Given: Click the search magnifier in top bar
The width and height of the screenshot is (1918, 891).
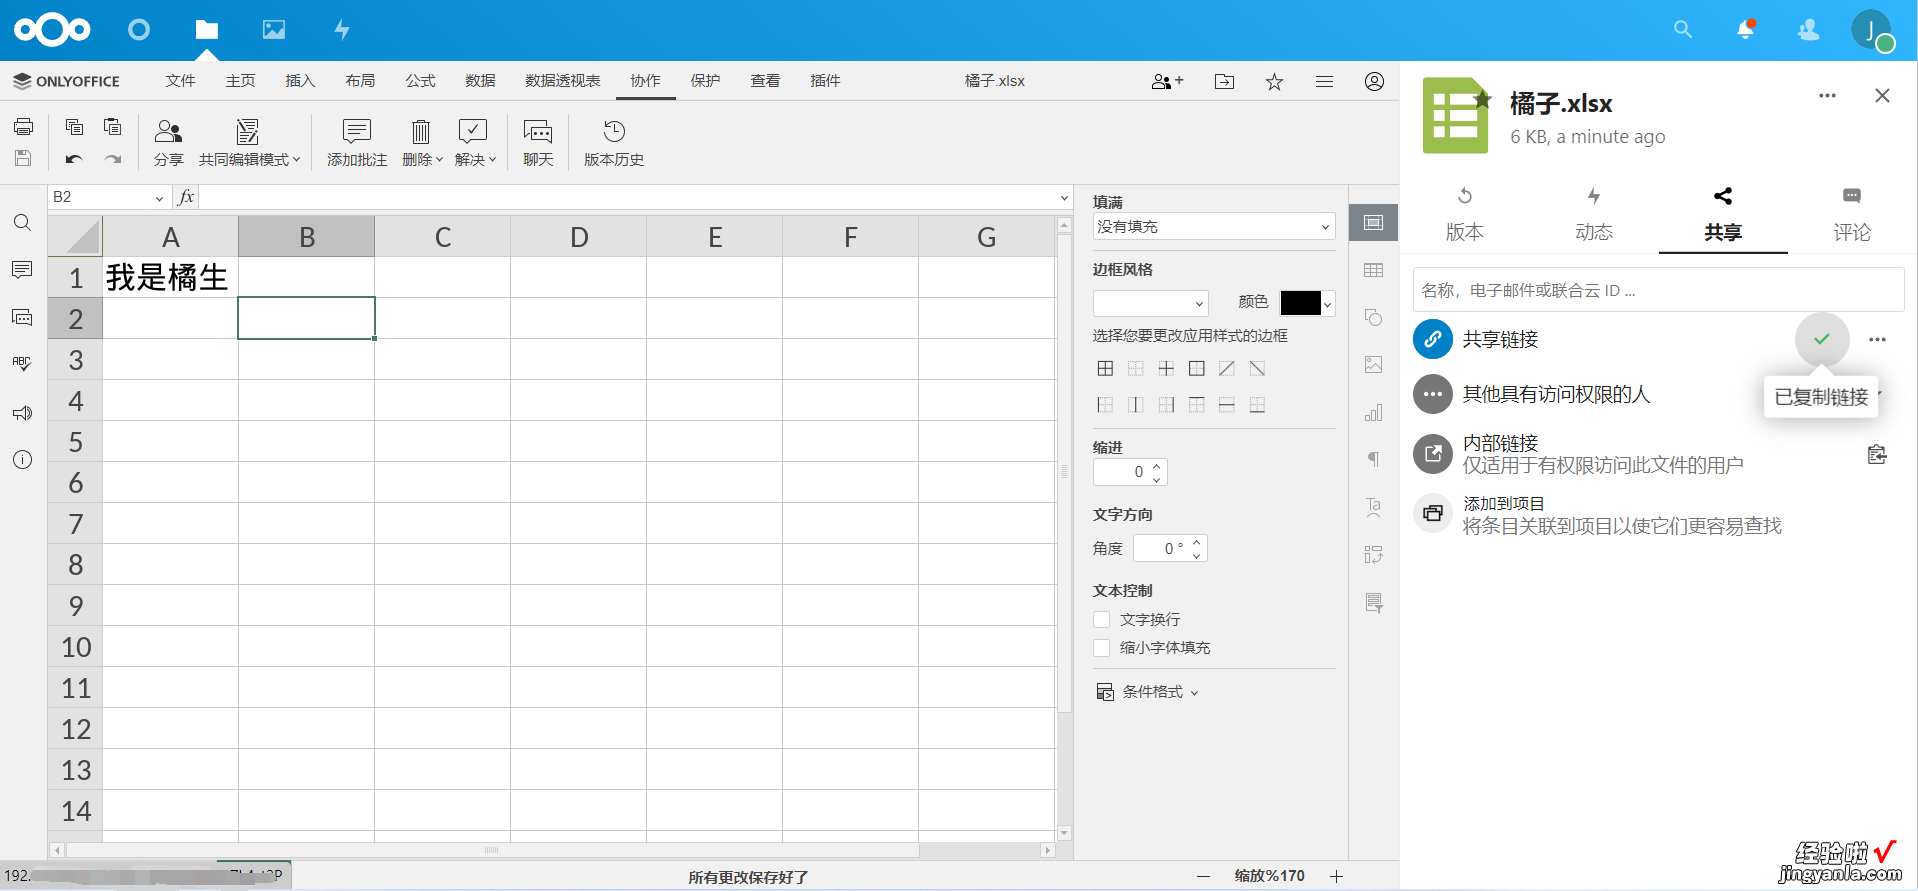Looking at the screenshot, I should [1683, 30].
